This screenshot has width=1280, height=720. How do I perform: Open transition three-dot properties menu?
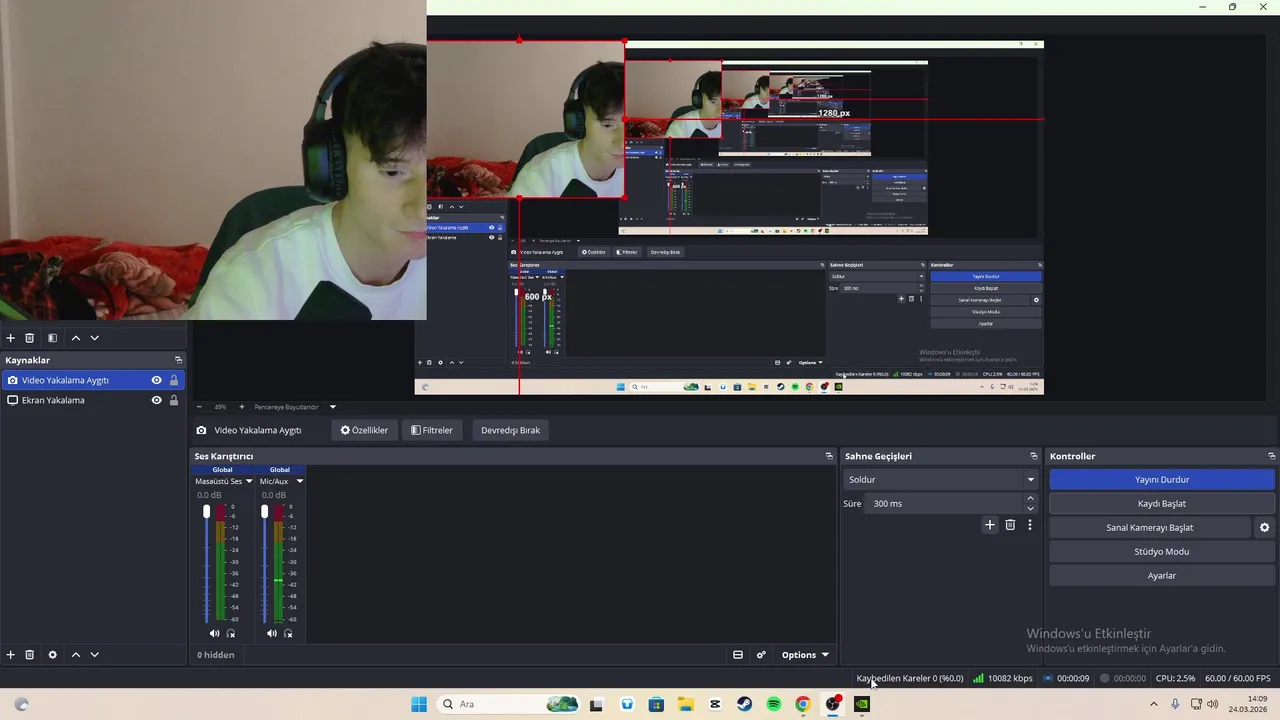pos(1030,525)
